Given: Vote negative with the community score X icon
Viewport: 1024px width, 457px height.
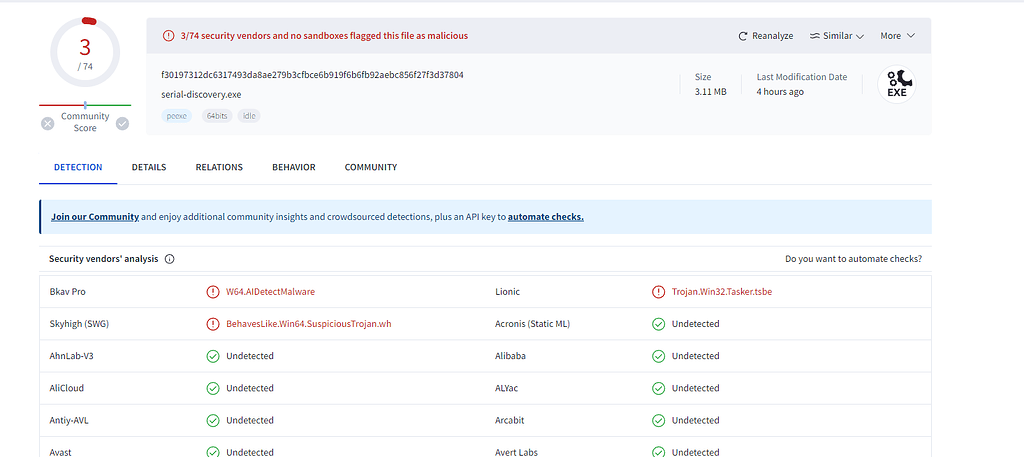Looking at the screenshot, I should click(48, 123).
